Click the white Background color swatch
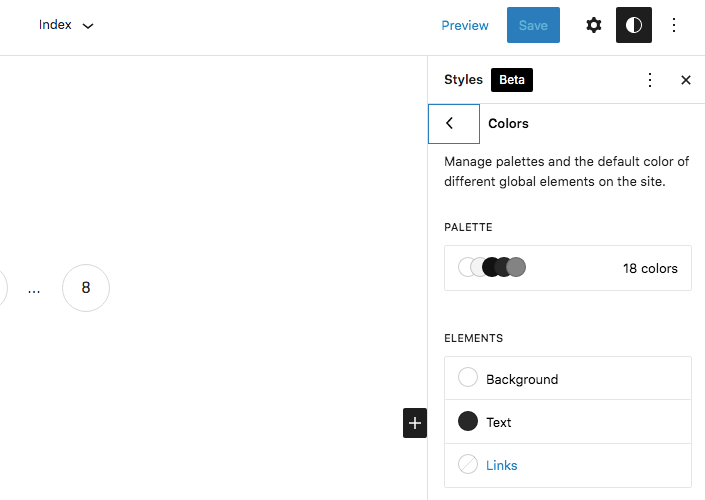The image size is (705, 500). 468,378
